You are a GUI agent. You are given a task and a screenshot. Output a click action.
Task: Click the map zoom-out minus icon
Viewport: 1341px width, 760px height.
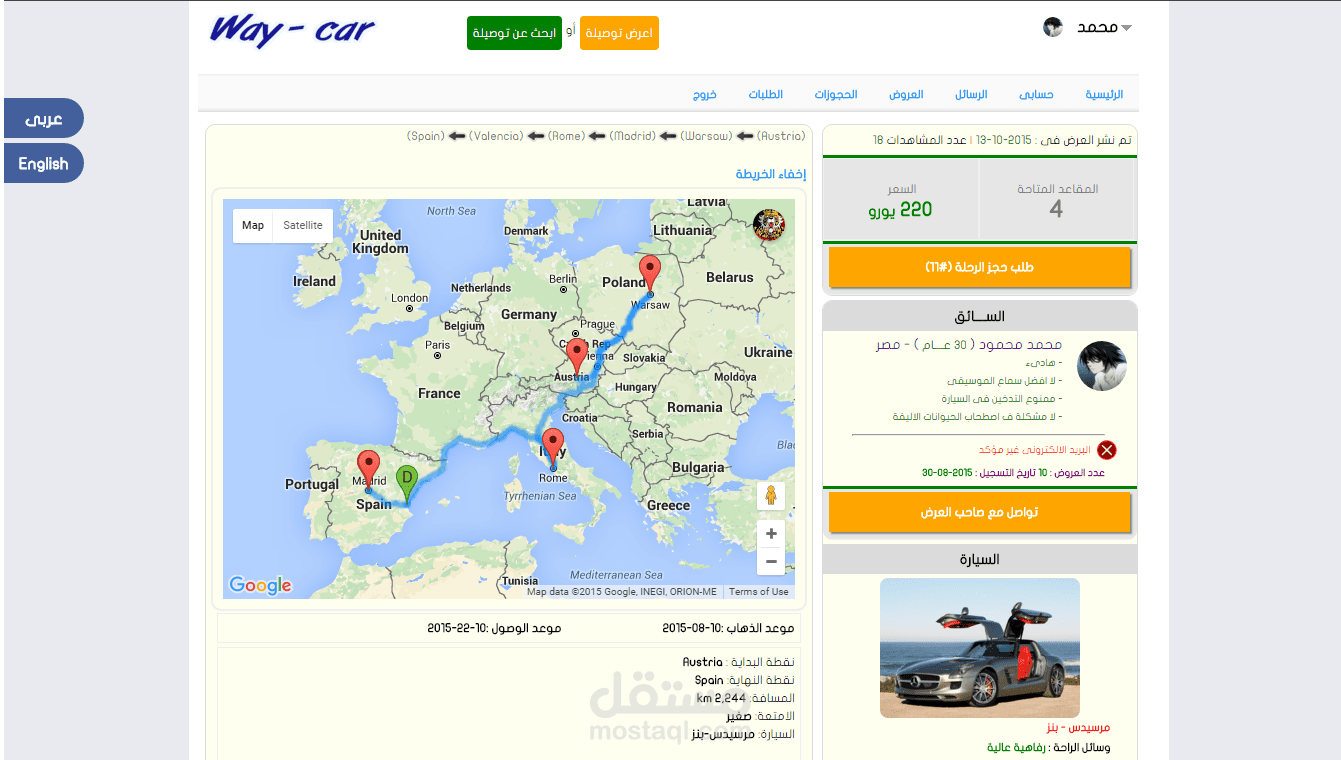(770, 561)
